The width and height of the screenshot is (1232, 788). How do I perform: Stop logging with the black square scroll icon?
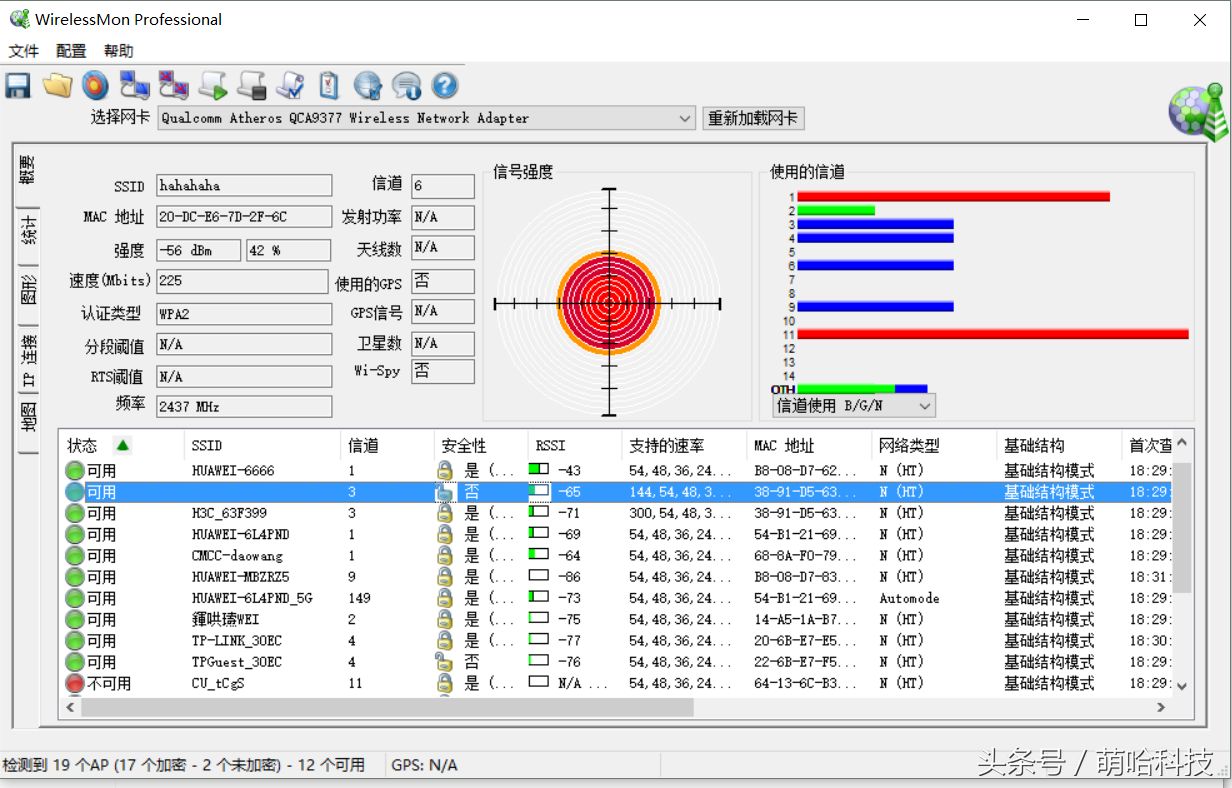point(251,86)
